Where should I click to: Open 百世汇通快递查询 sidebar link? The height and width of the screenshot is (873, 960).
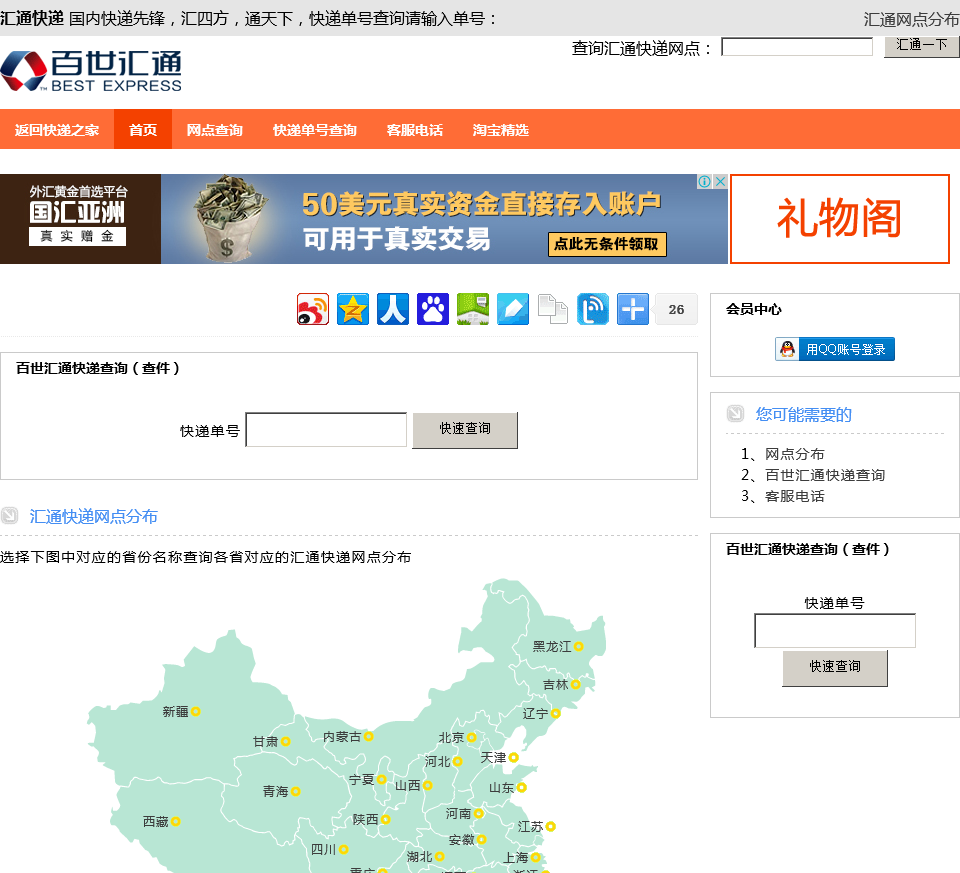(825, 475)
